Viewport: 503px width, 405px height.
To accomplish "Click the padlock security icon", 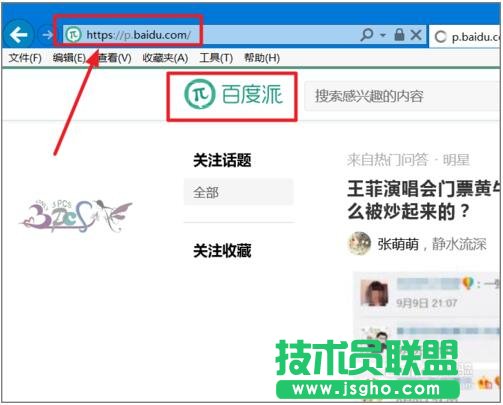I will pyautogui.click(x=399, y=34).
